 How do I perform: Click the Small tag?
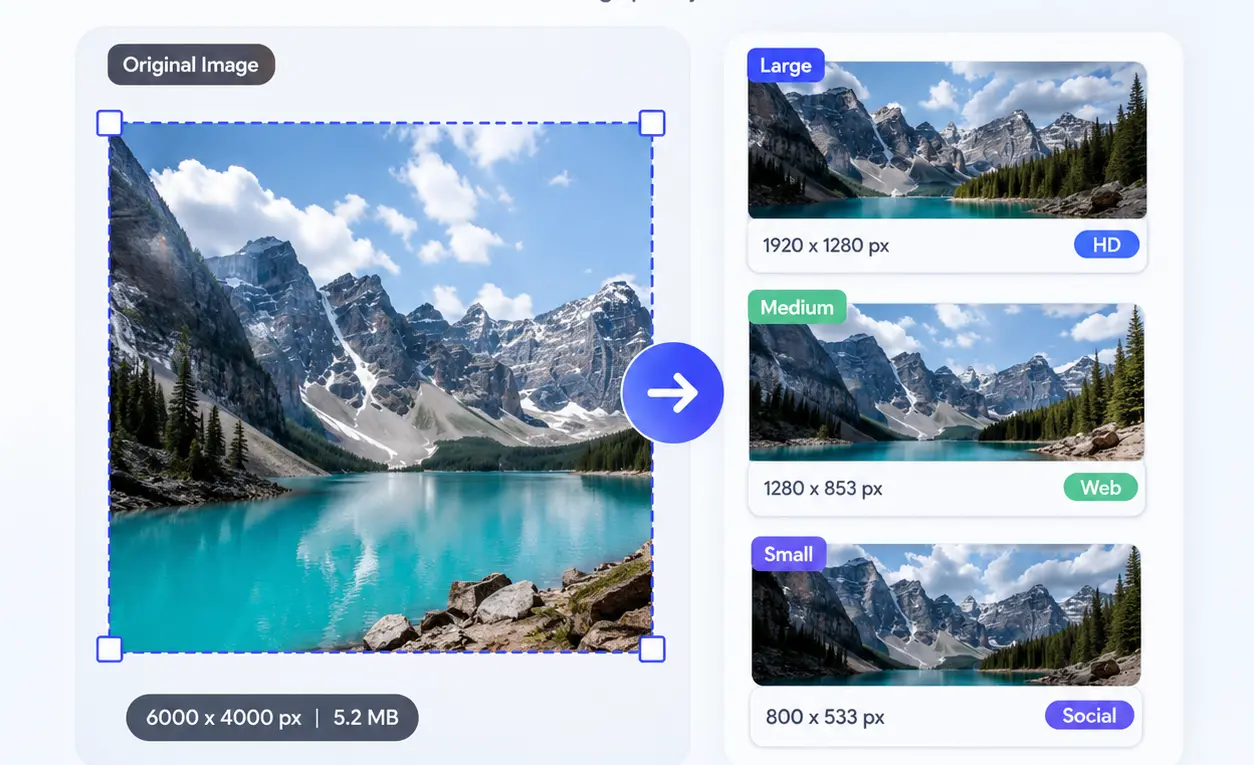[789, 554]
